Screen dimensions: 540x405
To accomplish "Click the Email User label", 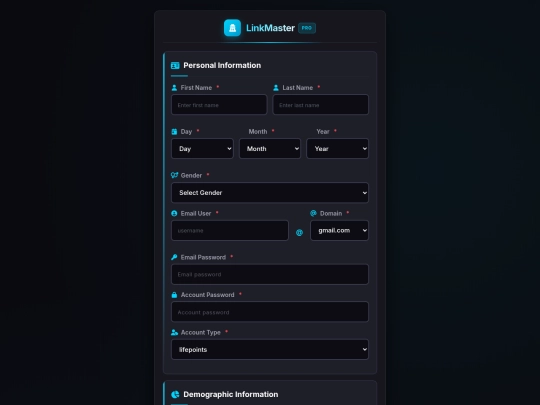I will coord(196,214).
